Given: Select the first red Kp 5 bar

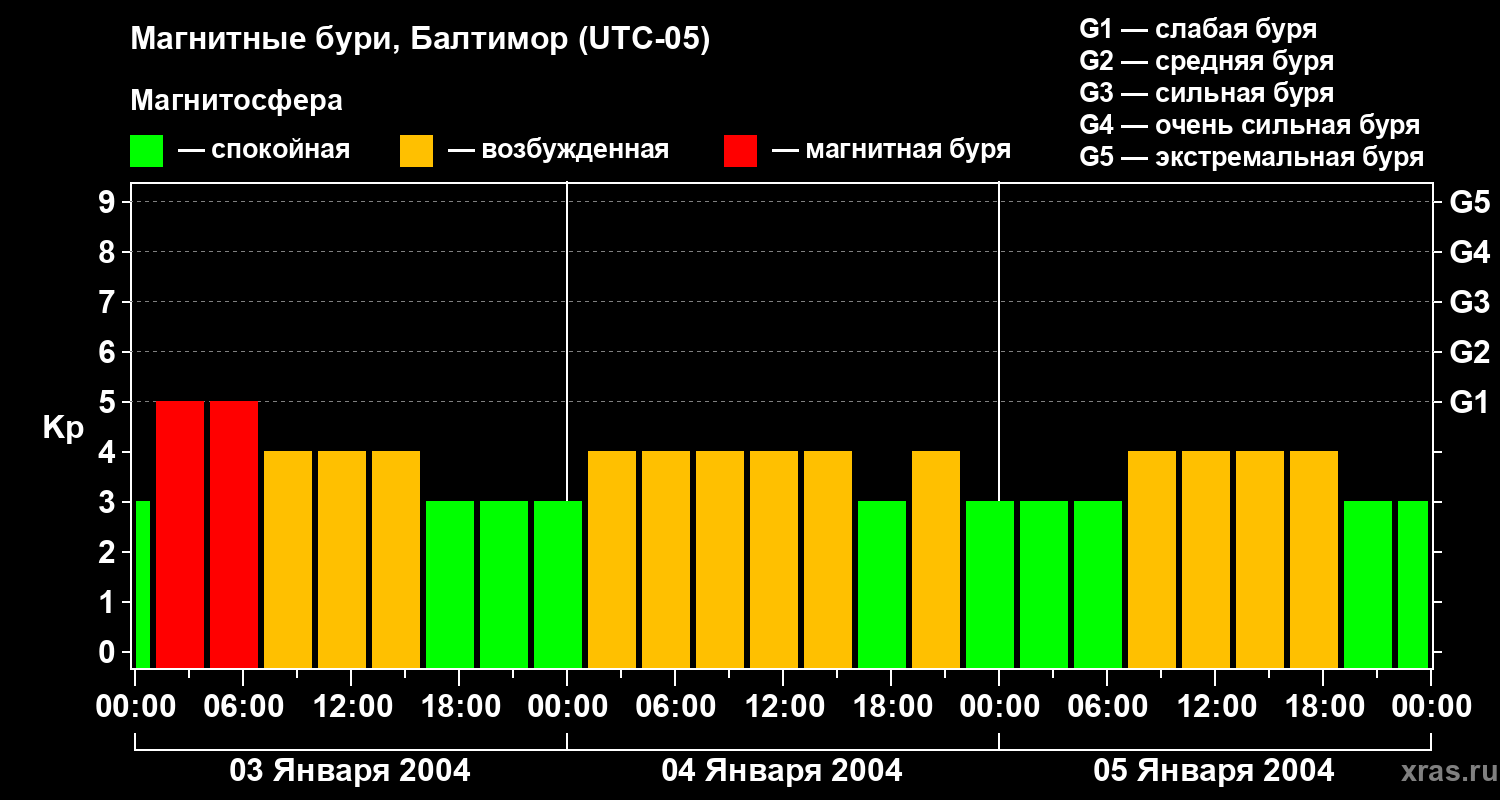Looking at the screenshot, I should tap(180, 534).
